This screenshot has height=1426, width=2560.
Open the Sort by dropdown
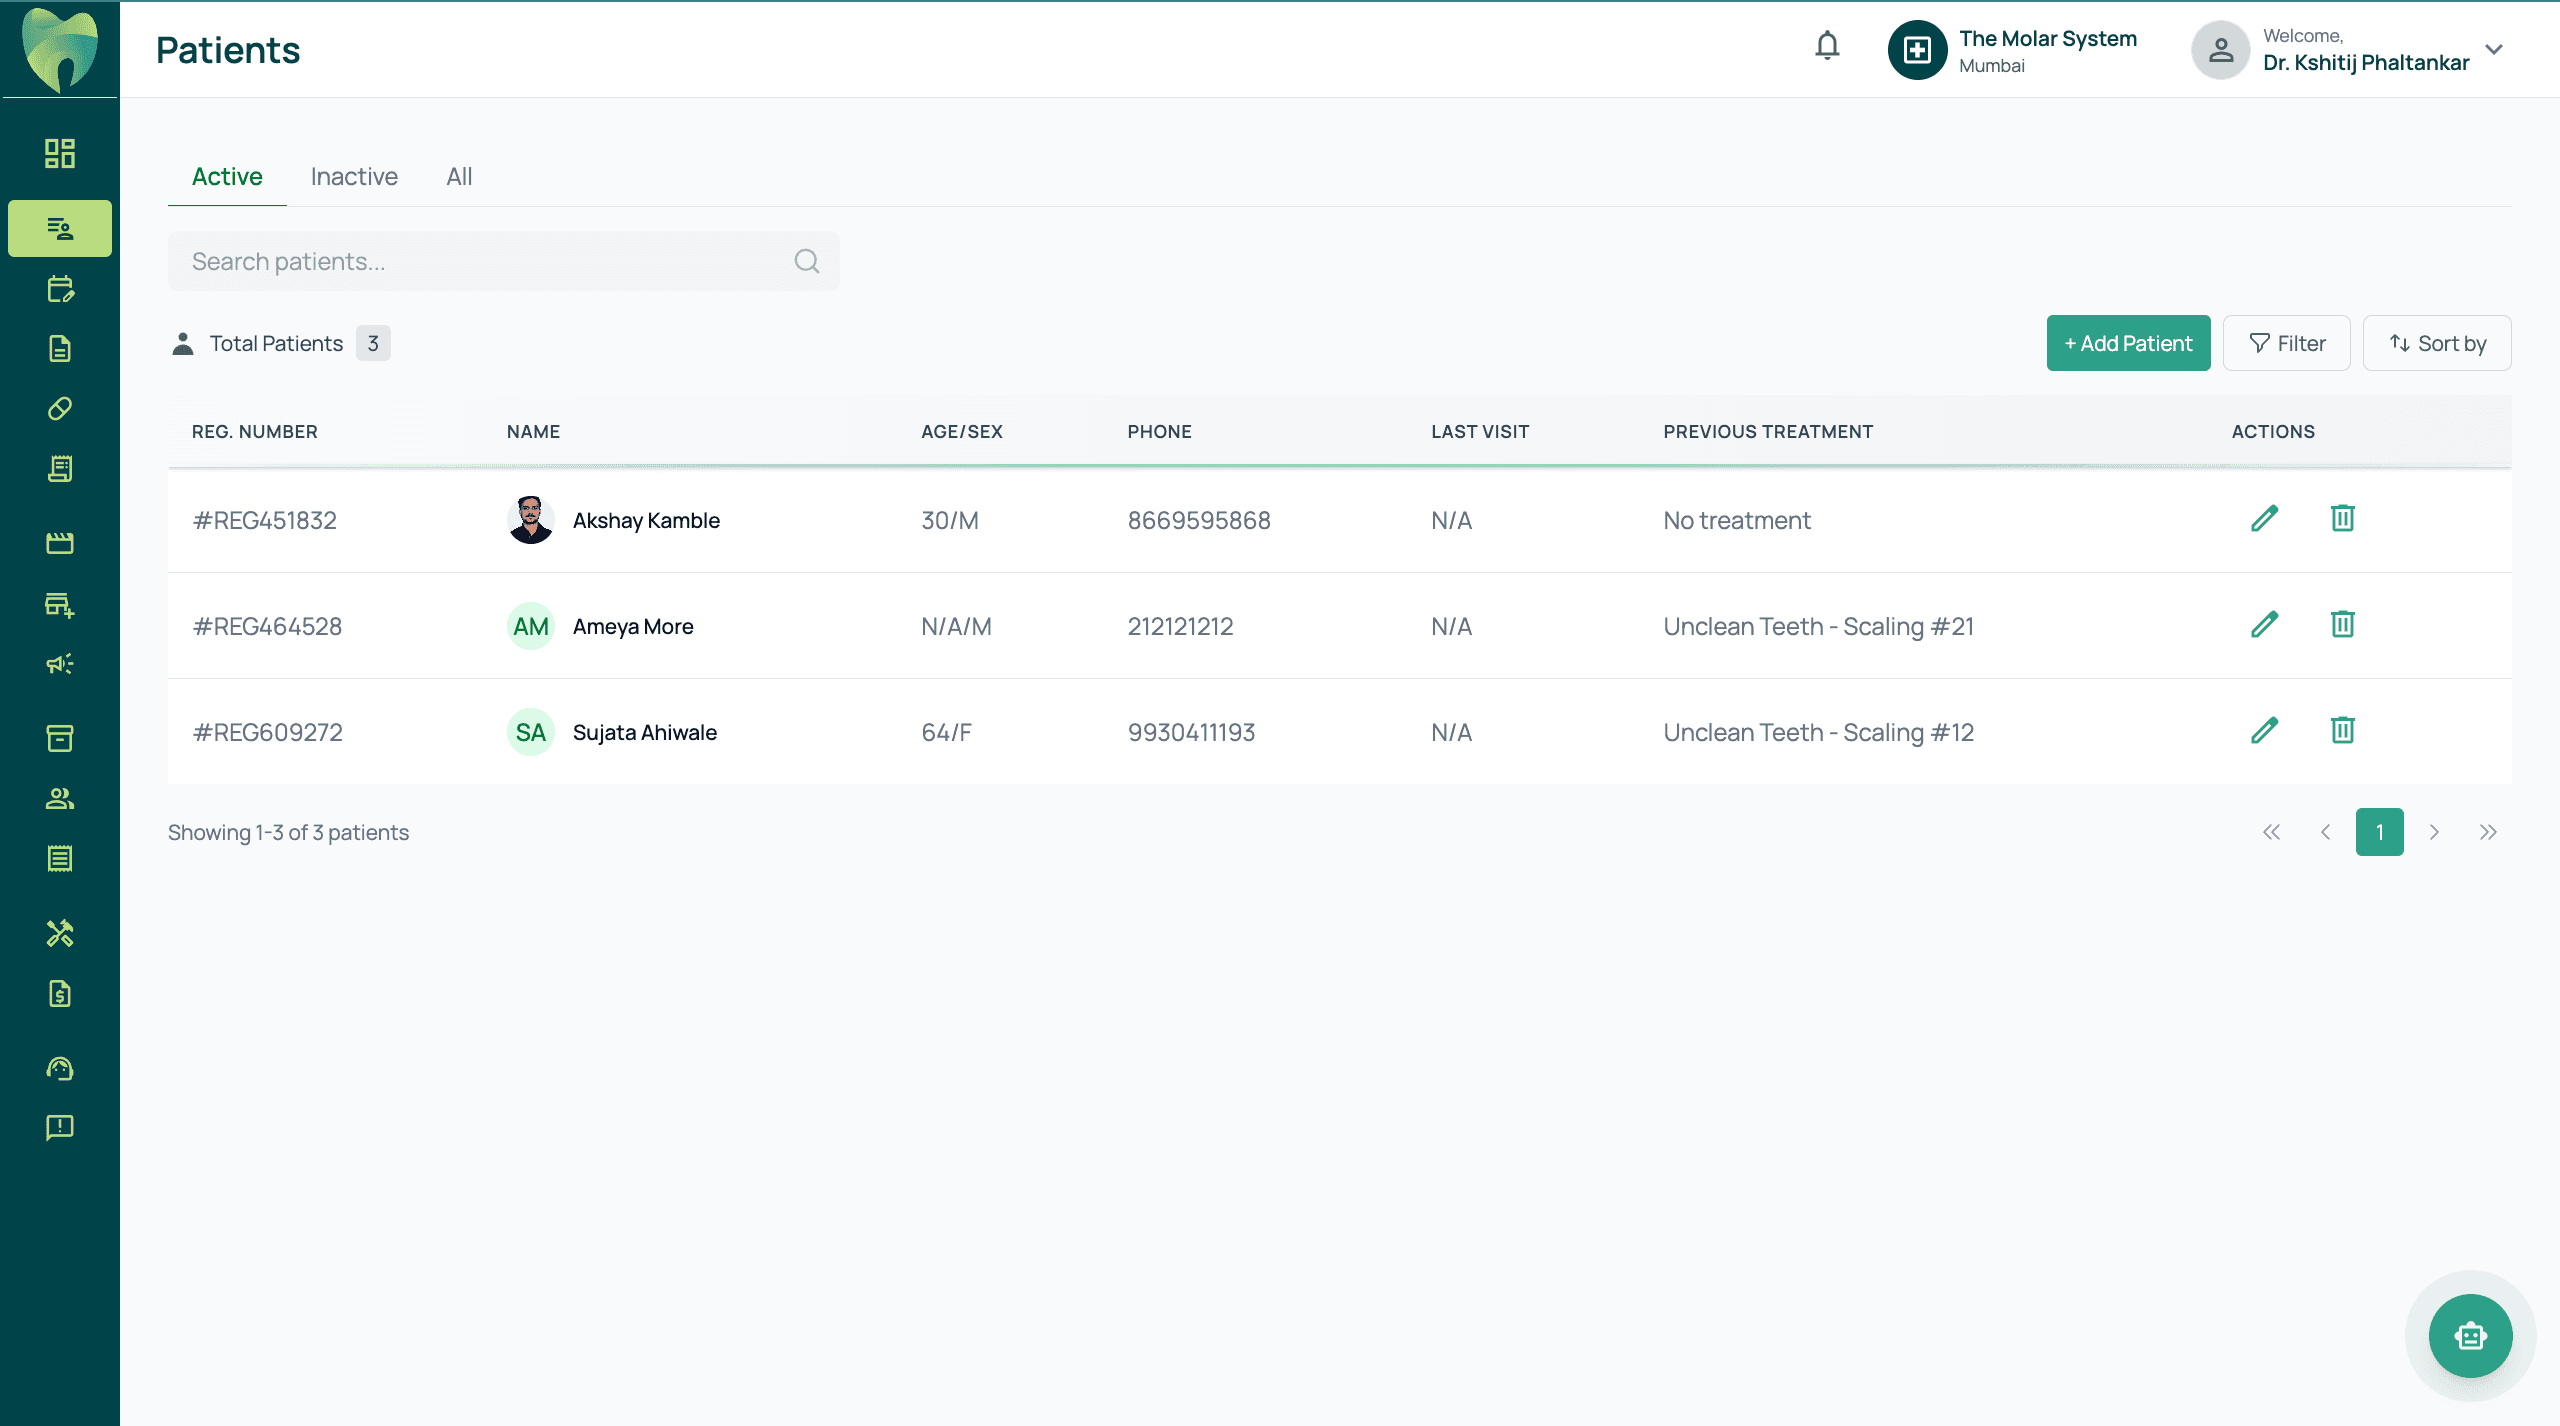pyautogui.click(x=2437, y=343)
